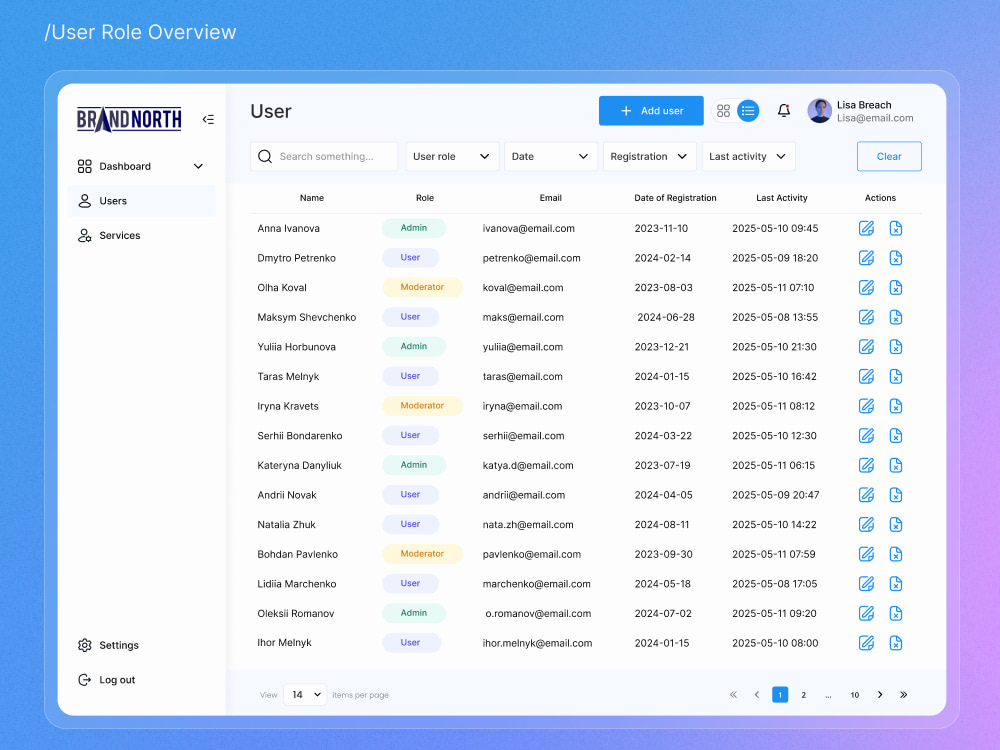Delete Taras Melnyk's record
The width and height of the screenshot is (1000, 750).
click(x=895, y=377)
